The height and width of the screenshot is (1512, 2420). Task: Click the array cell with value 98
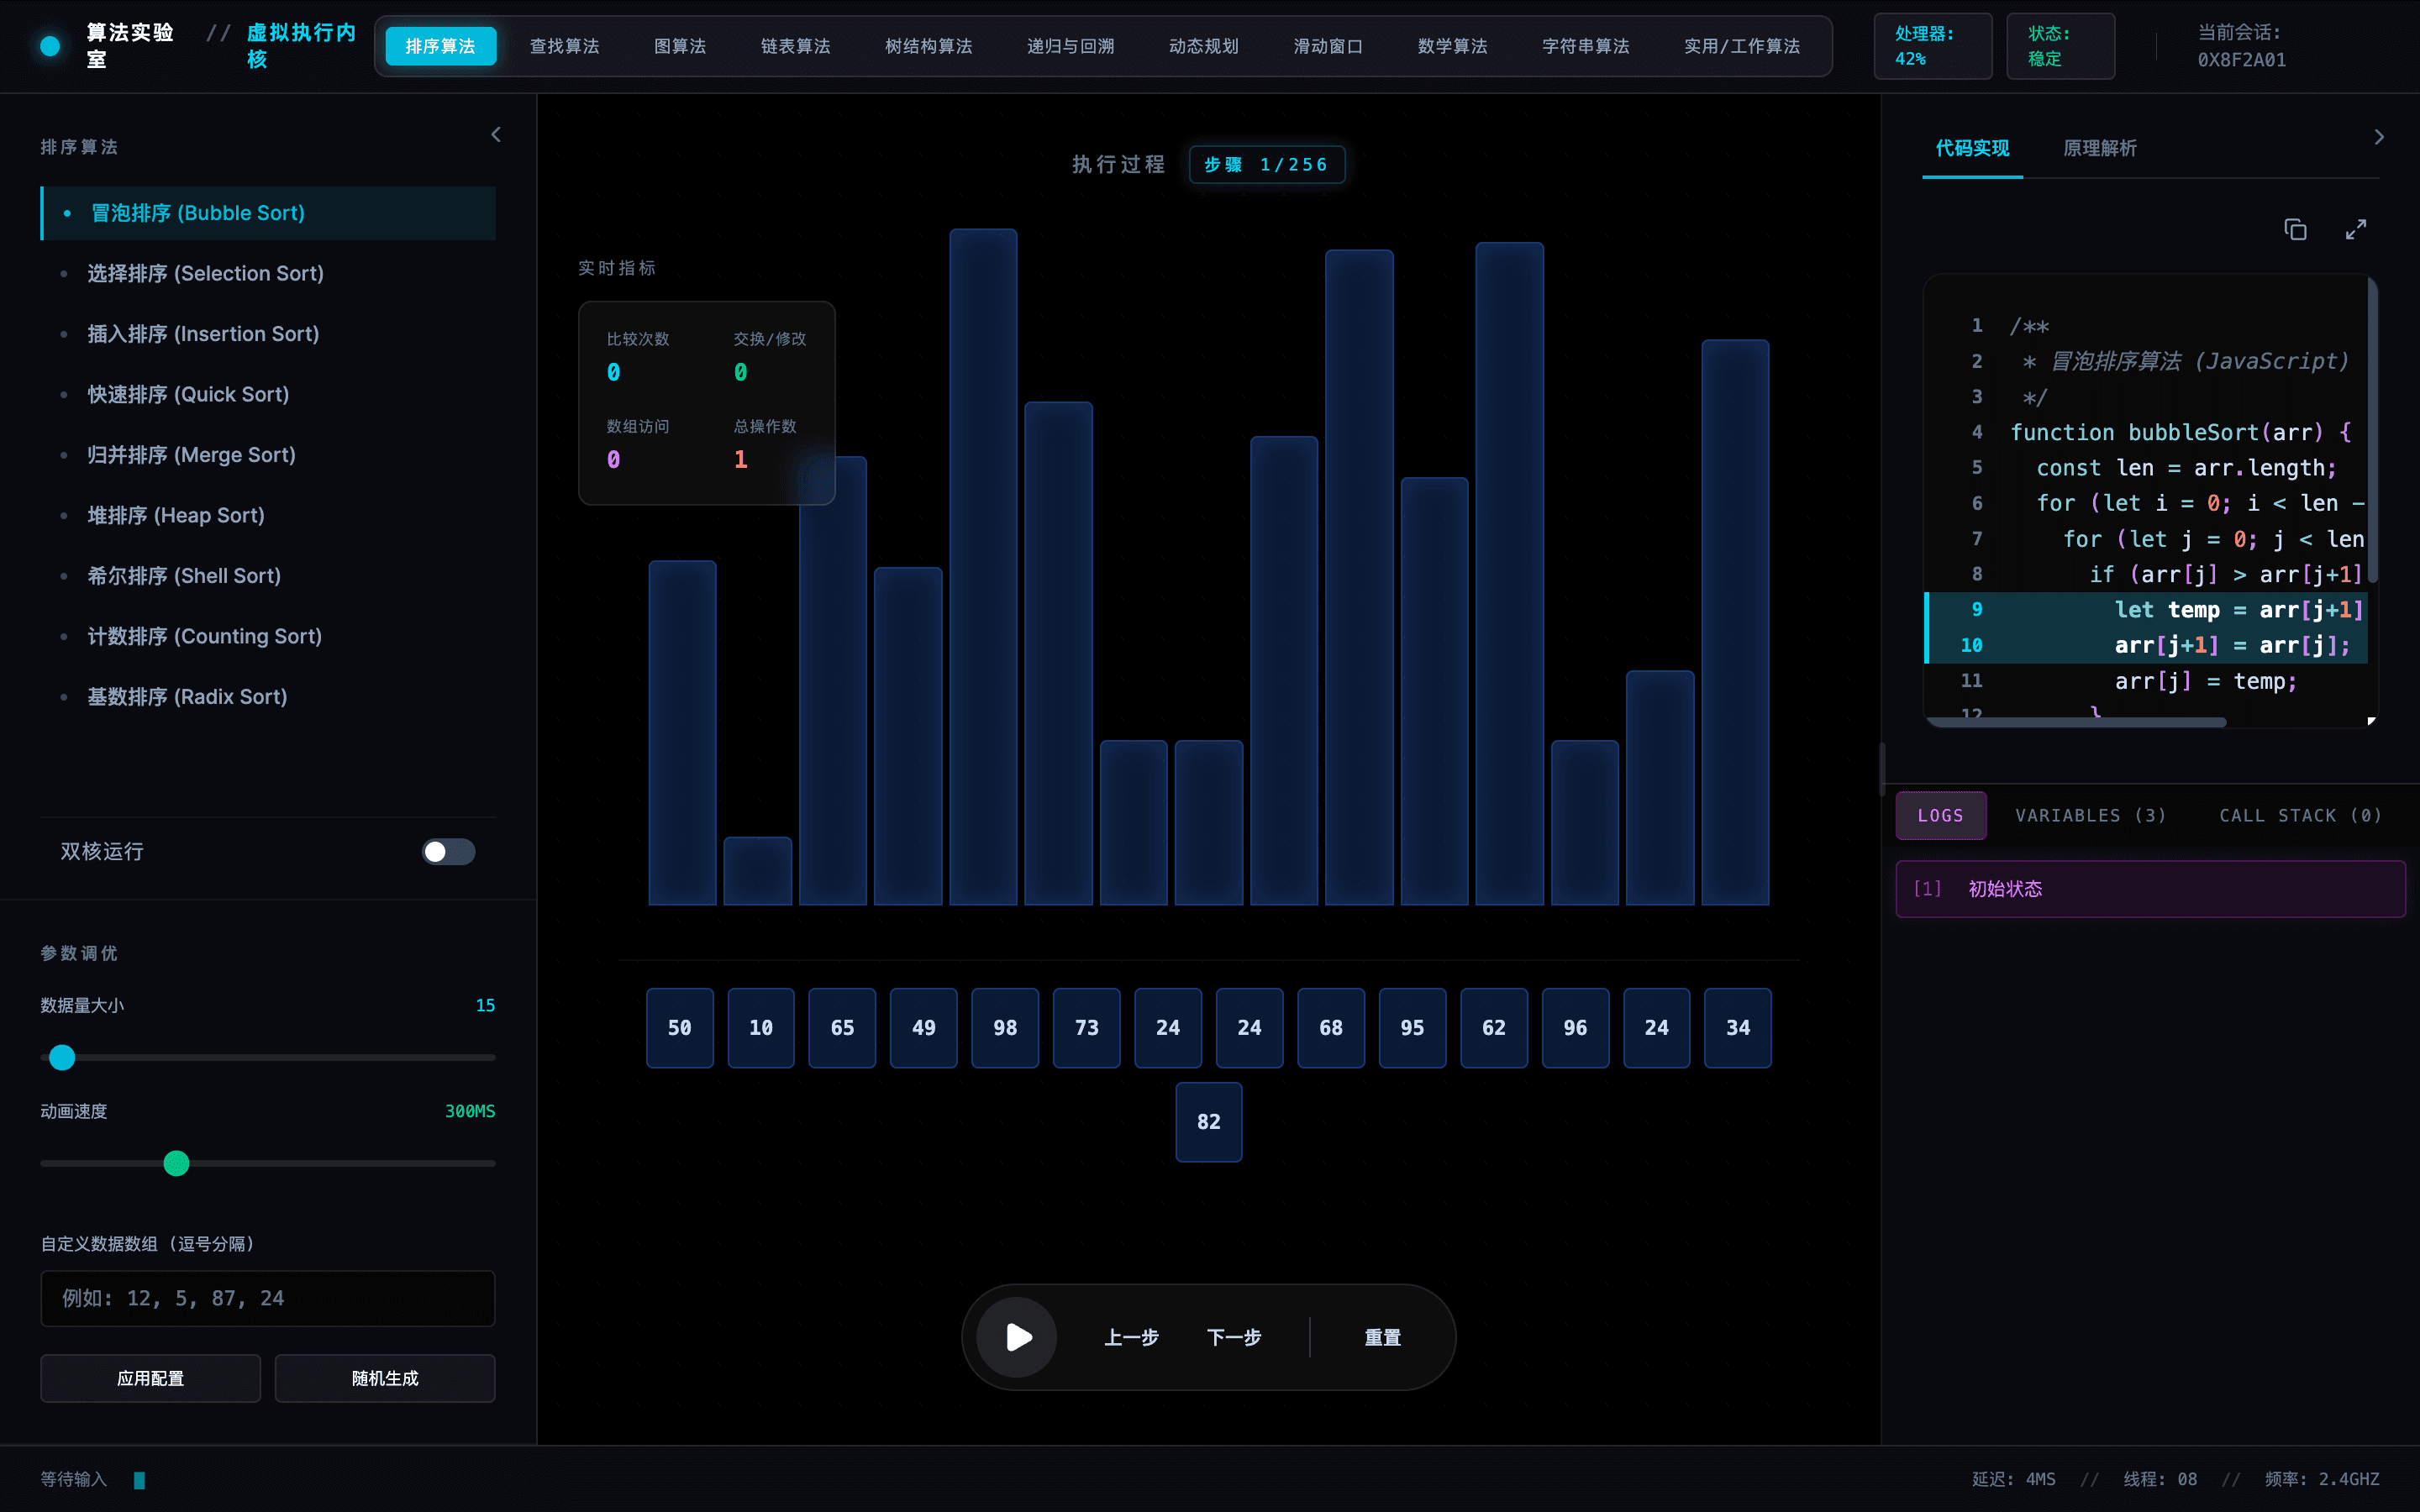[1005, 1028]
